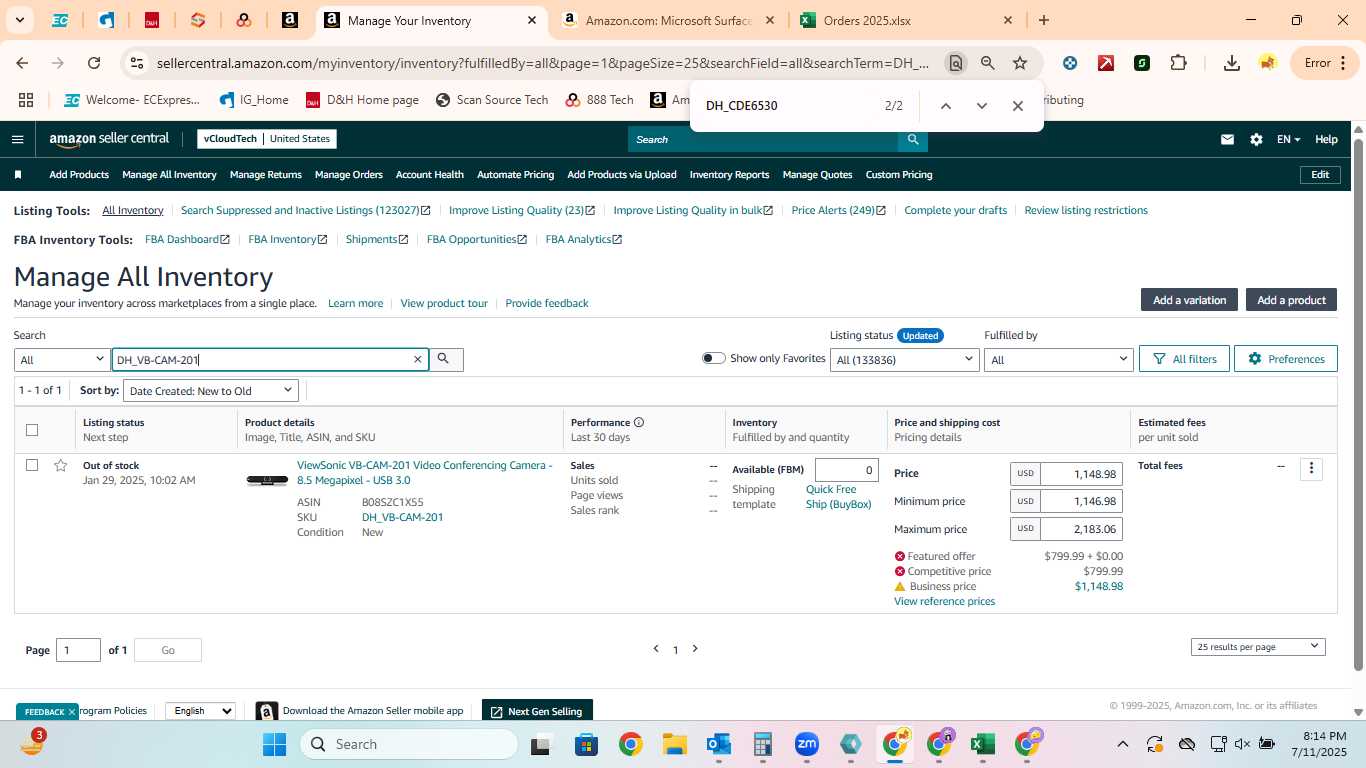Click the Add a variation button
This screenshot has width=1366, height=768.
pyautogui.click(x=1189, y=300)
